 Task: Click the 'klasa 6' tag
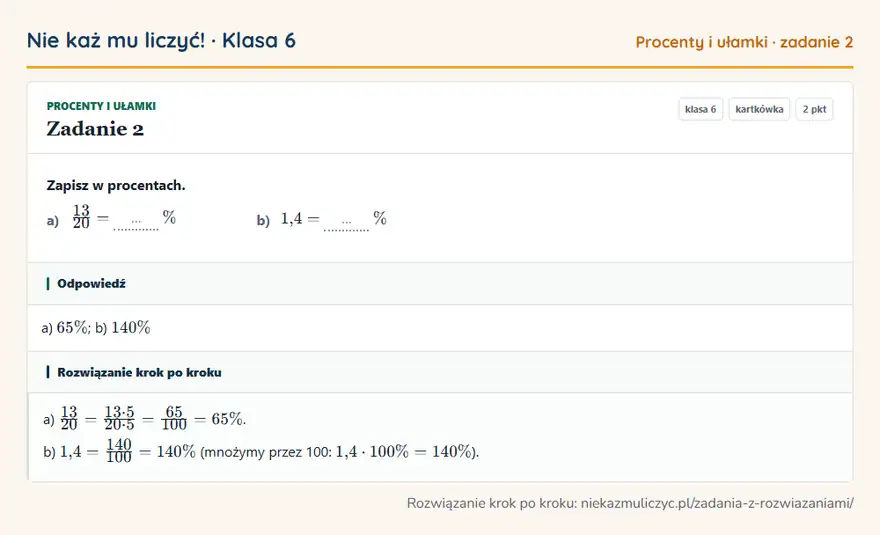(x=700, y=109)
